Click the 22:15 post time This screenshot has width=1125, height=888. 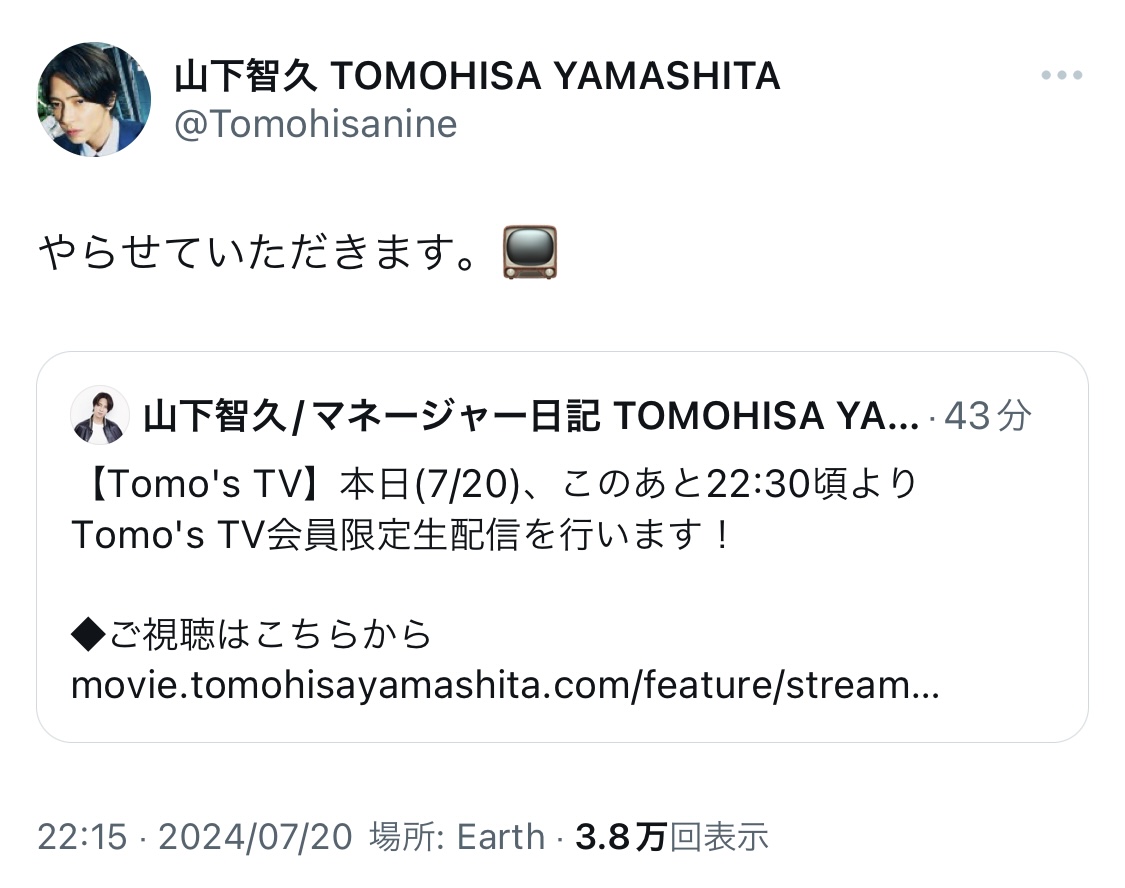[83, 836]
